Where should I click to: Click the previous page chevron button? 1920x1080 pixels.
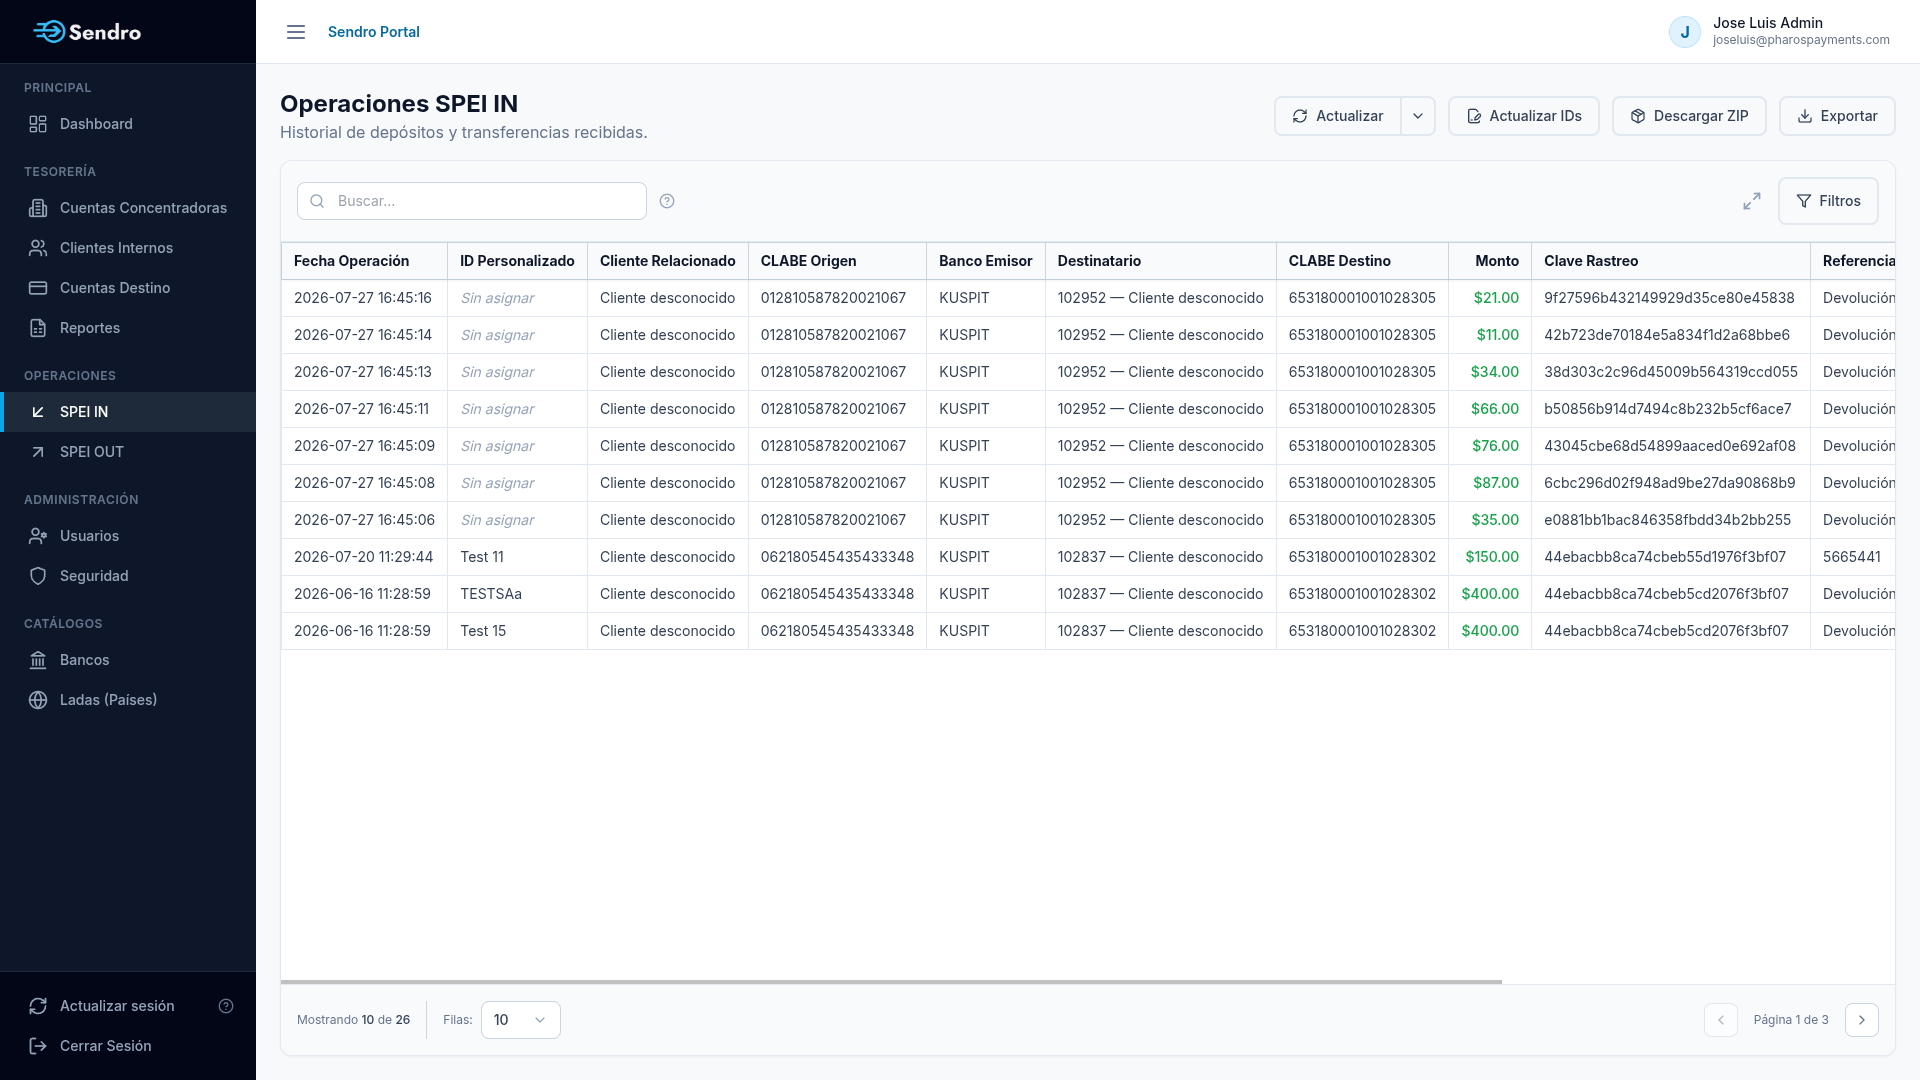[x=1721, y=1020]
